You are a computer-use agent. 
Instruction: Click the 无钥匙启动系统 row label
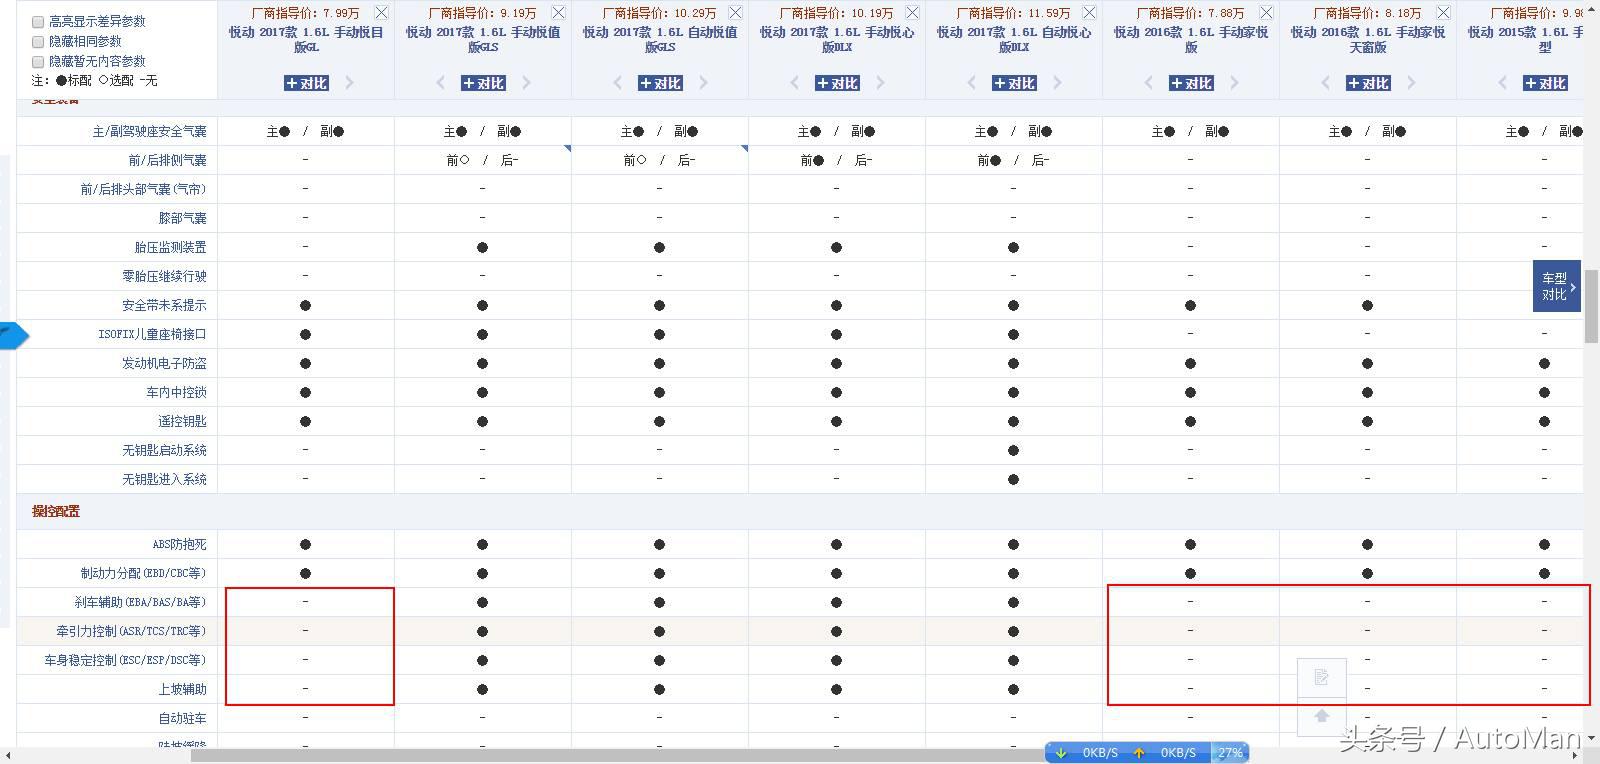(165, 450)
